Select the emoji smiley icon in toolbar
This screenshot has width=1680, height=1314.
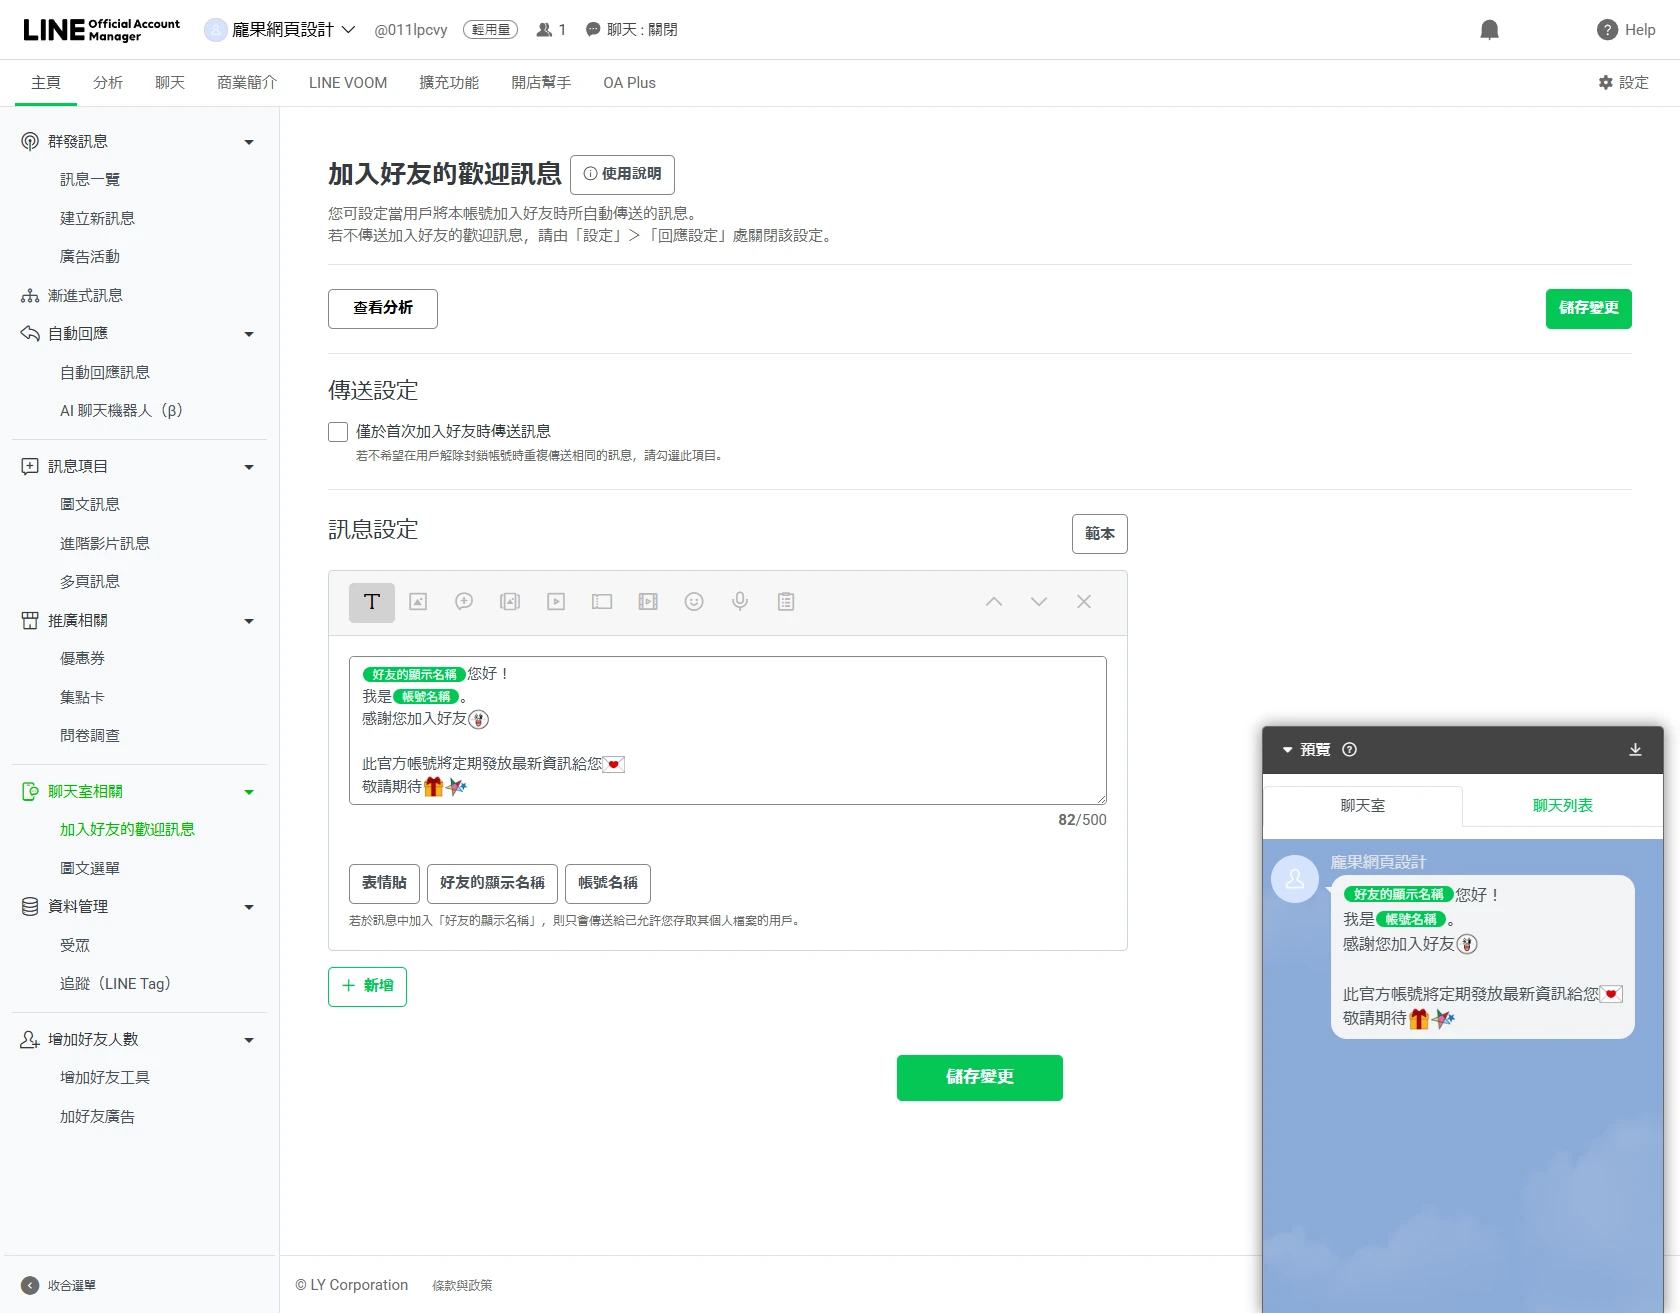tap(694, 602)
